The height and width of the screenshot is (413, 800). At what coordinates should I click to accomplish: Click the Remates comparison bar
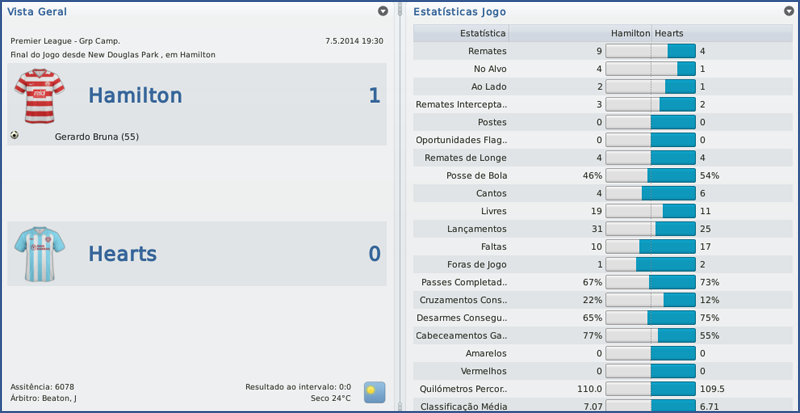point(650,50)
